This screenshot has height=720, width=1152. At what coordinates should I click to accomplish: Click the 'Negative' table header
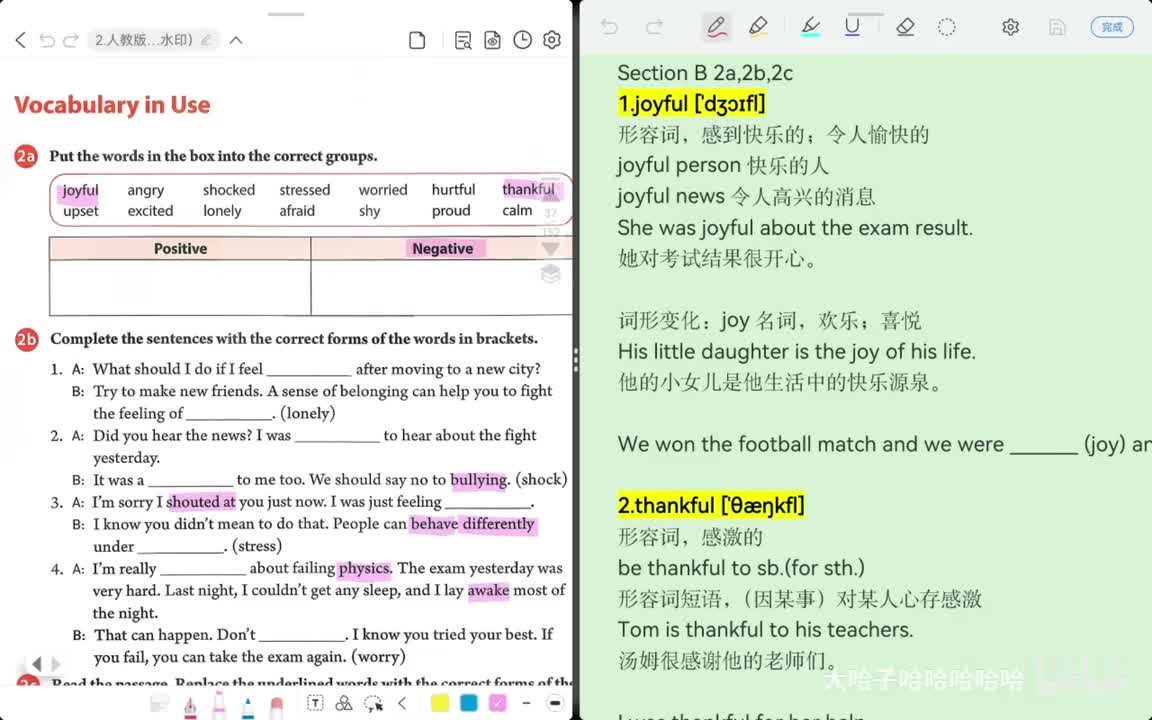point(442,248)
